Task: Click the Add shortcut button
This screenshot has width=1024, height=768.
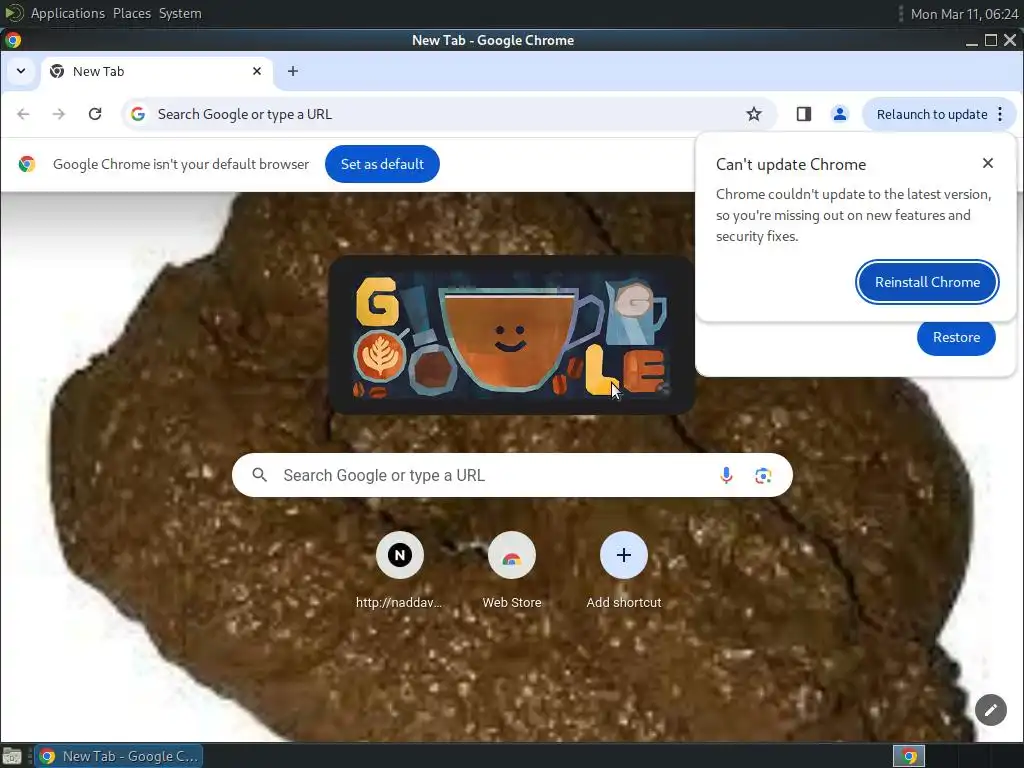Action: [624, 569]
